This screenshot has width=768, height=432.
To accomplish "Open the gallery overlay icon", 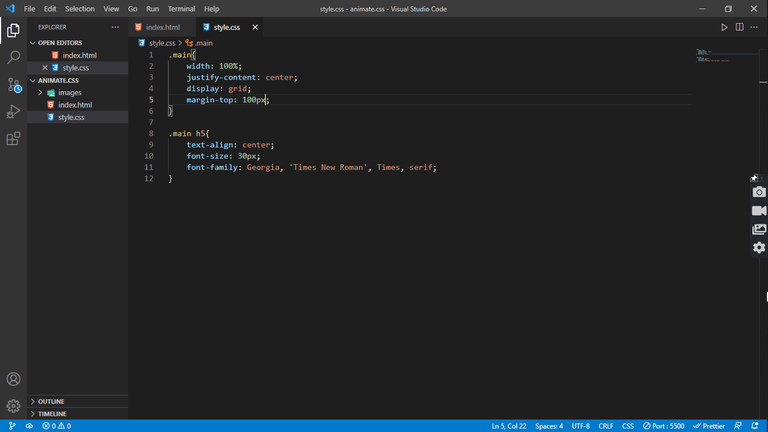I will coord(759,229).
